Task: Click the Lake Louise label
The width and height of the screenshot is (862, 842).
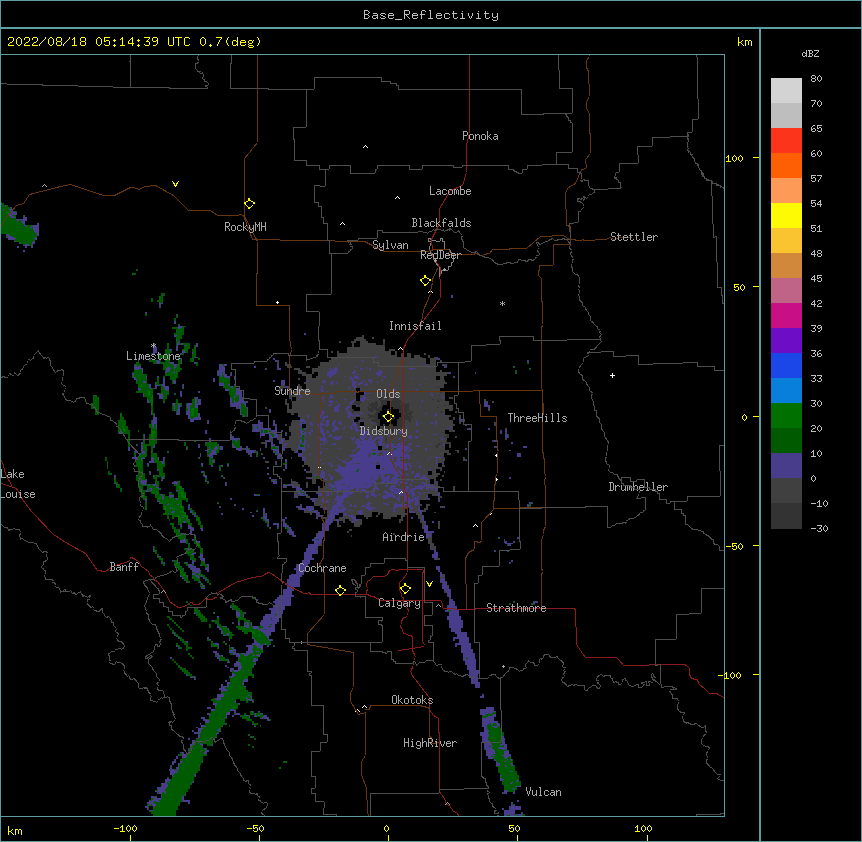Action: (x=18, y=484)
